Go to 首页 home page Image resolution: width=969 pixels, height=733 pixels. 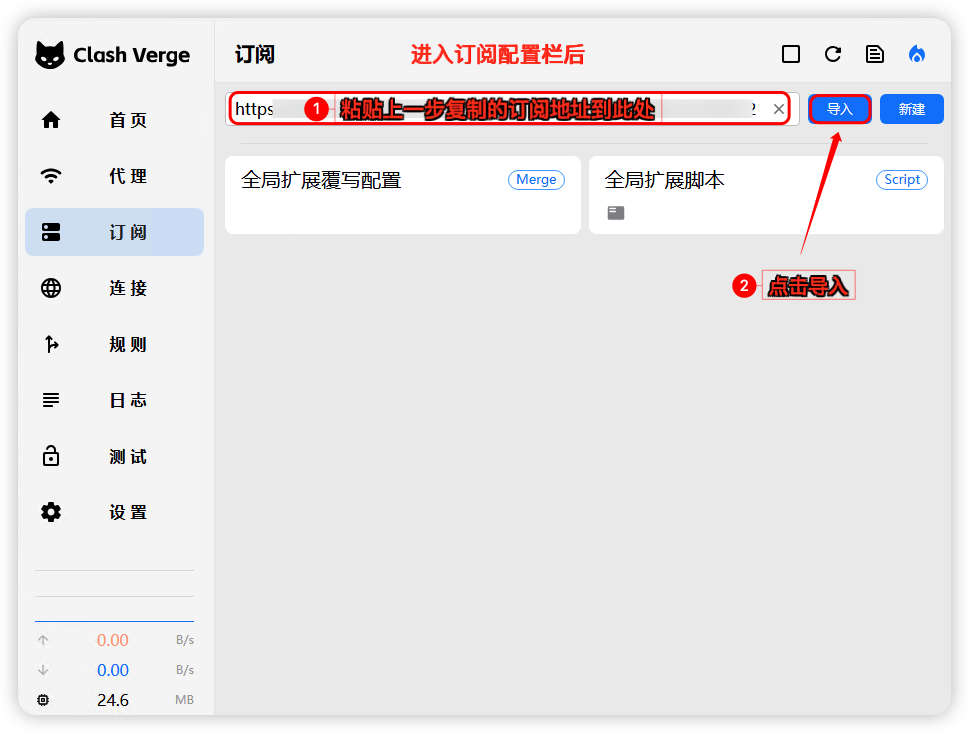click(x=114, y=120)
